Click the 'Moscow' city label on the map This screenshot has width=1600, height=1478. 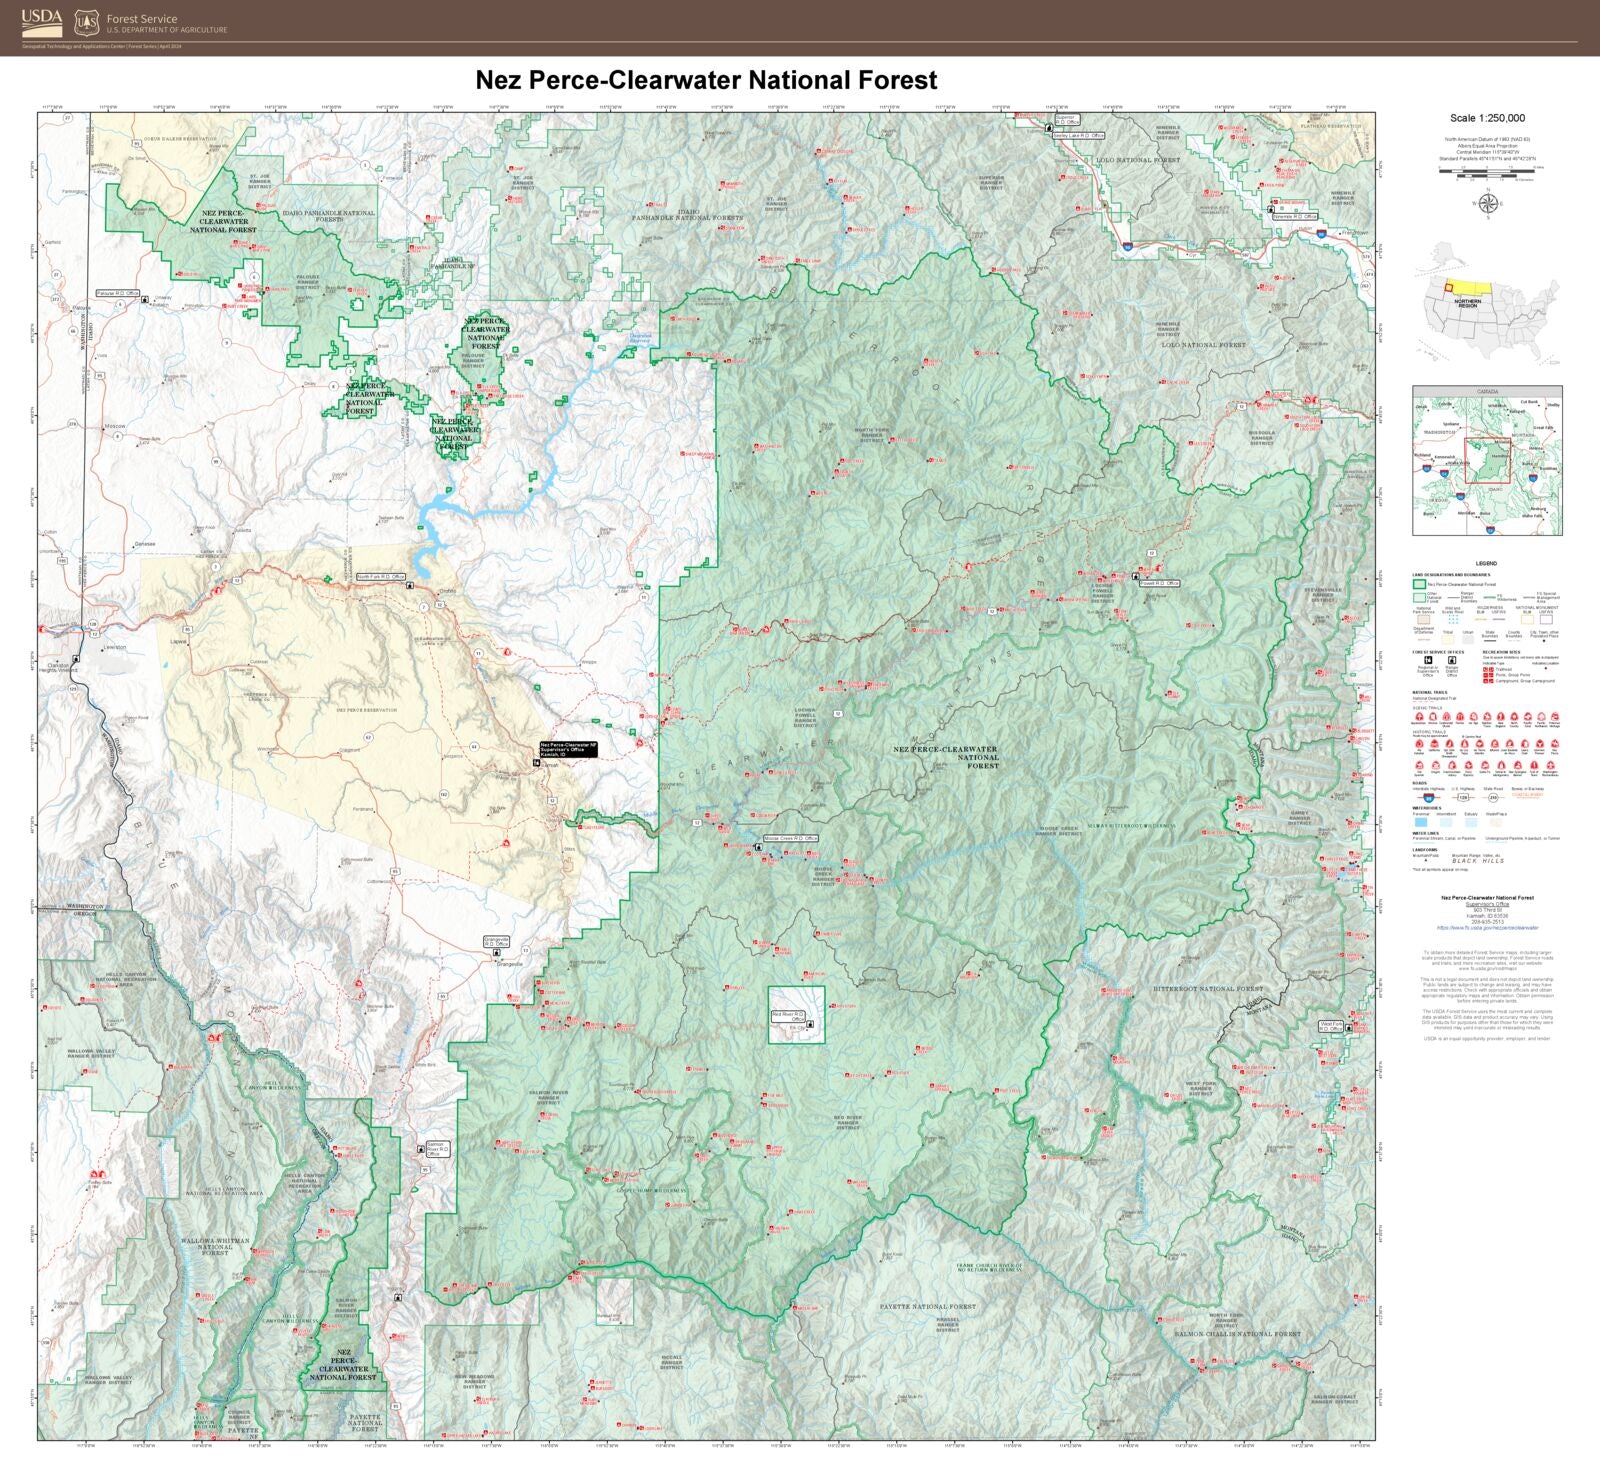tap(115, 426)
